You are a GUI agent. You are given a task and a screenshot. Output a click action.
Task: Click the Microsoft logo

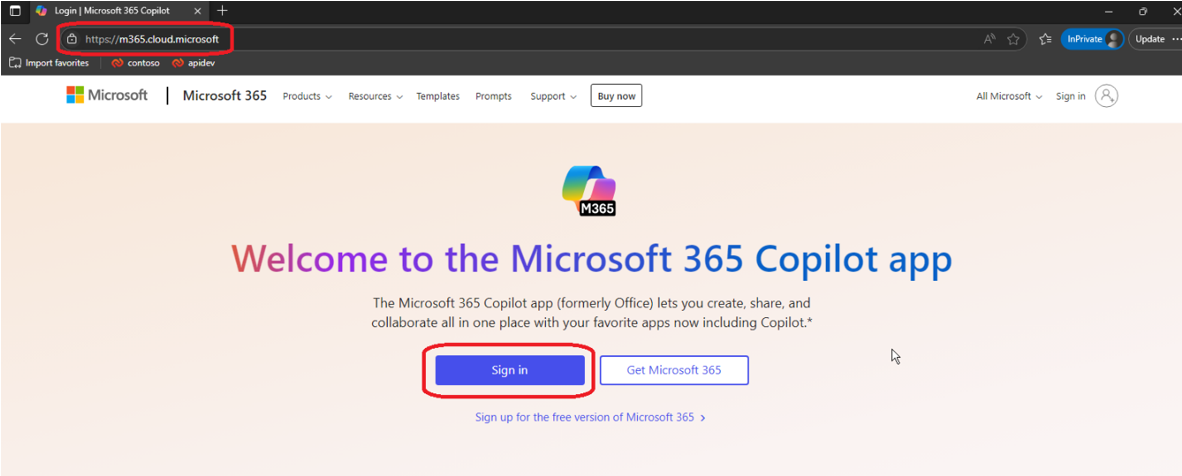[107, 95]
